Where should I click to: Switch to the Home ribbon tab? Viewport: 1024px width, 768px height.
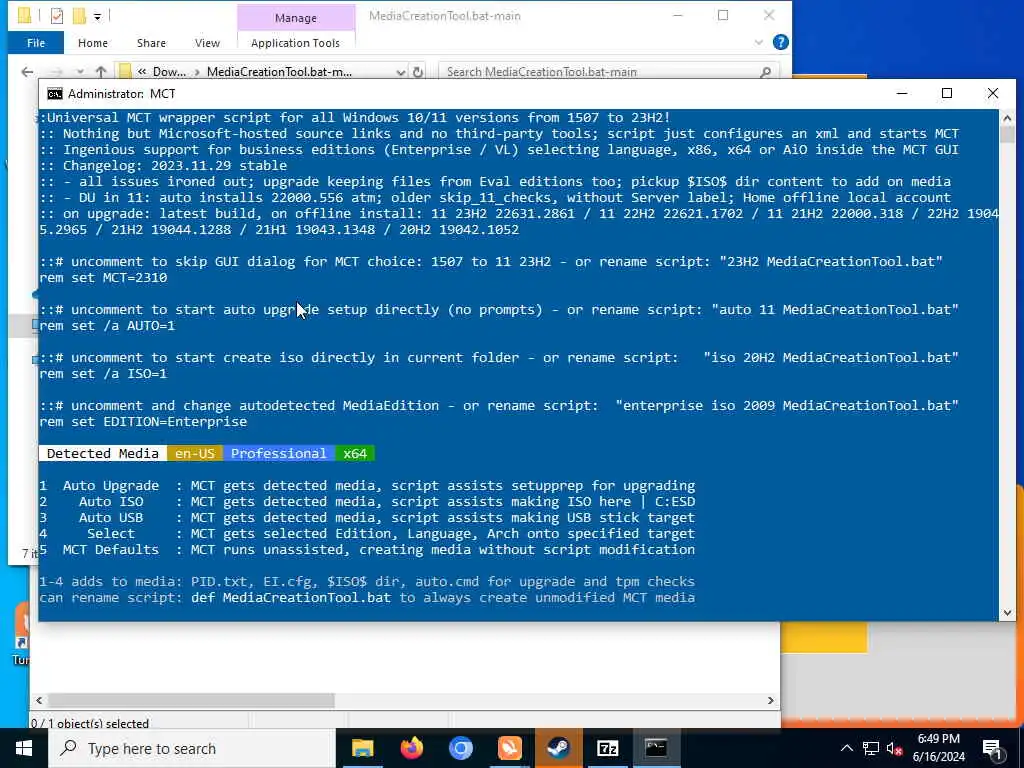[x=93, y=43]
